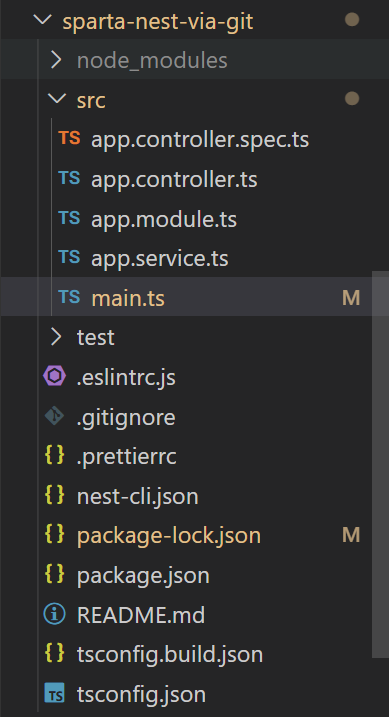Click the modified dot on sparta-nest-via-git row
389x717 pixels.
(x=352, y=20)
